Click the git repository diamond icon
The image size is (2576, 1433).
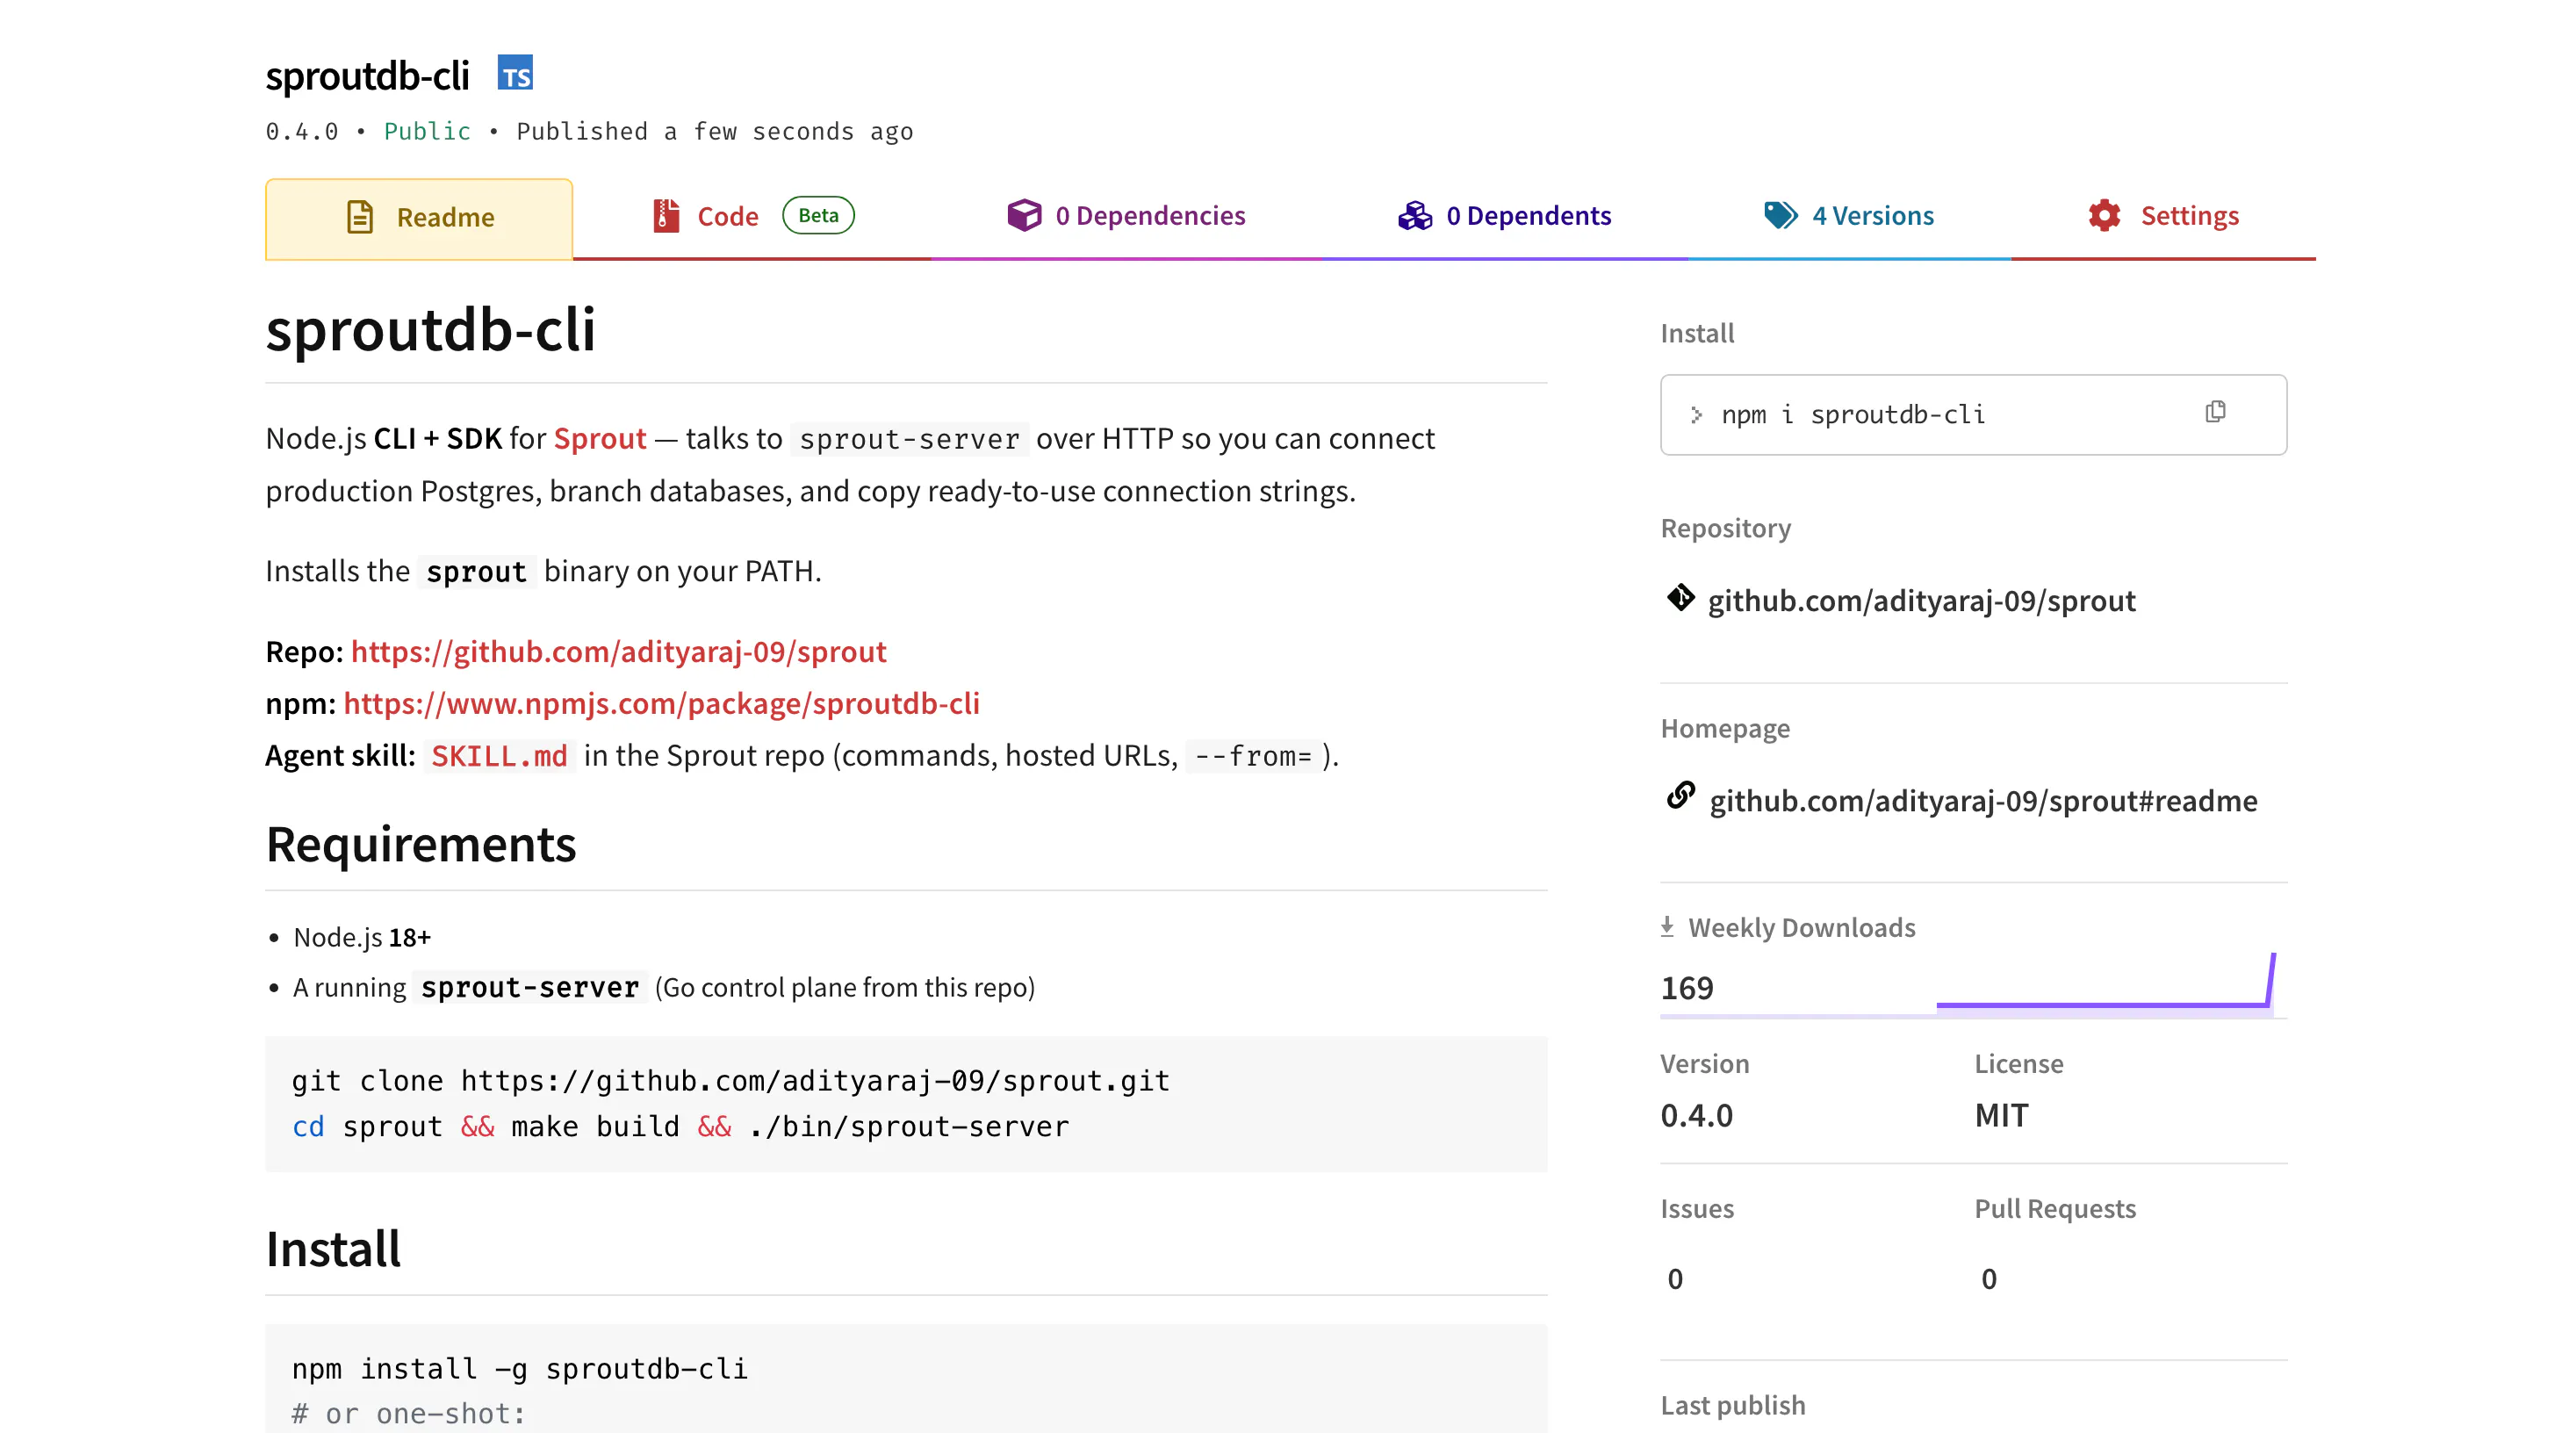click(1680, 598)
